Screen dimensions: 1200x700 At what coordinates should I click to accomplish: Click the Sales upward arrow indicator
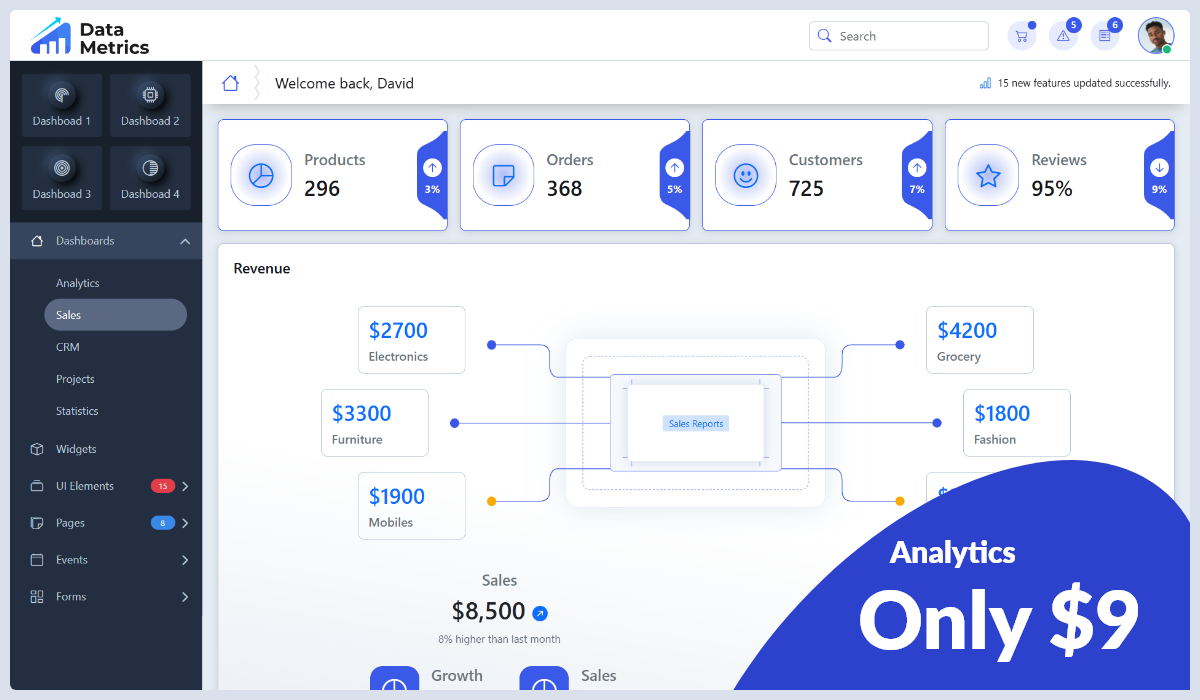(539, 611)
